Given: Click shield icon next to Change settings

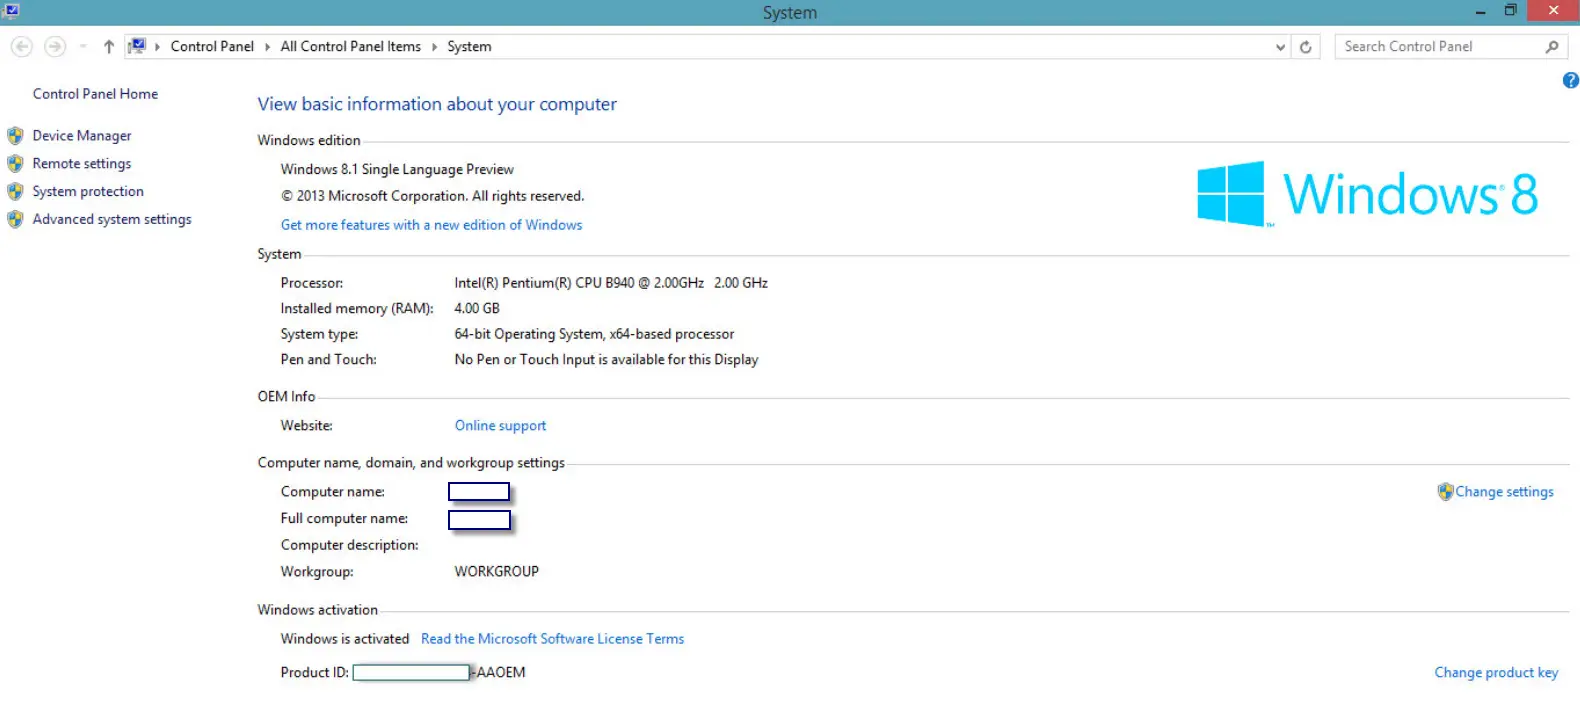Looking at the screenshot, I should tap(1445, 492).
